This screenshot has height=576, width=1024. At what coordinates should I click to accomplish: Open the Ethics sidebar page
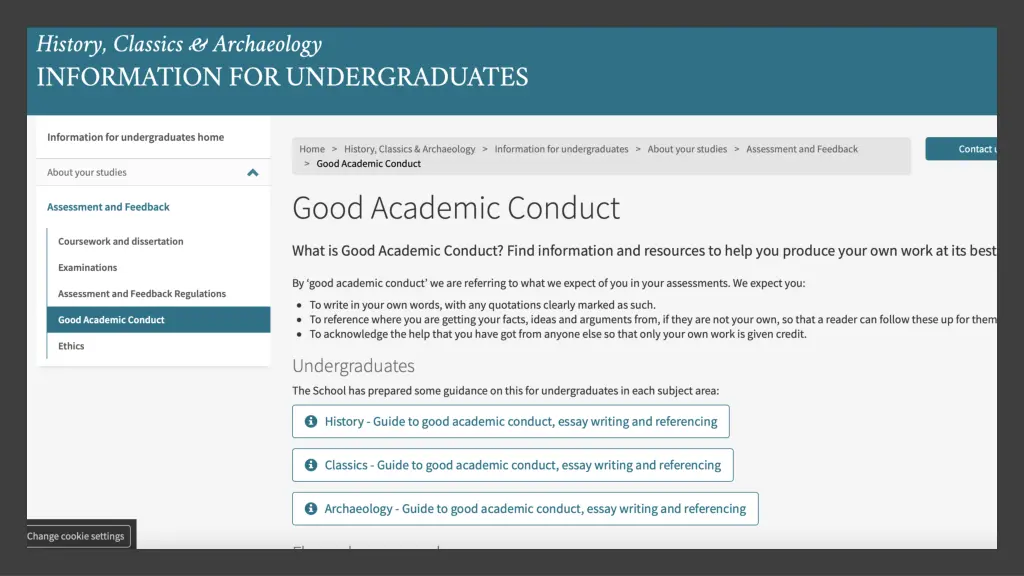coord(71,346)
